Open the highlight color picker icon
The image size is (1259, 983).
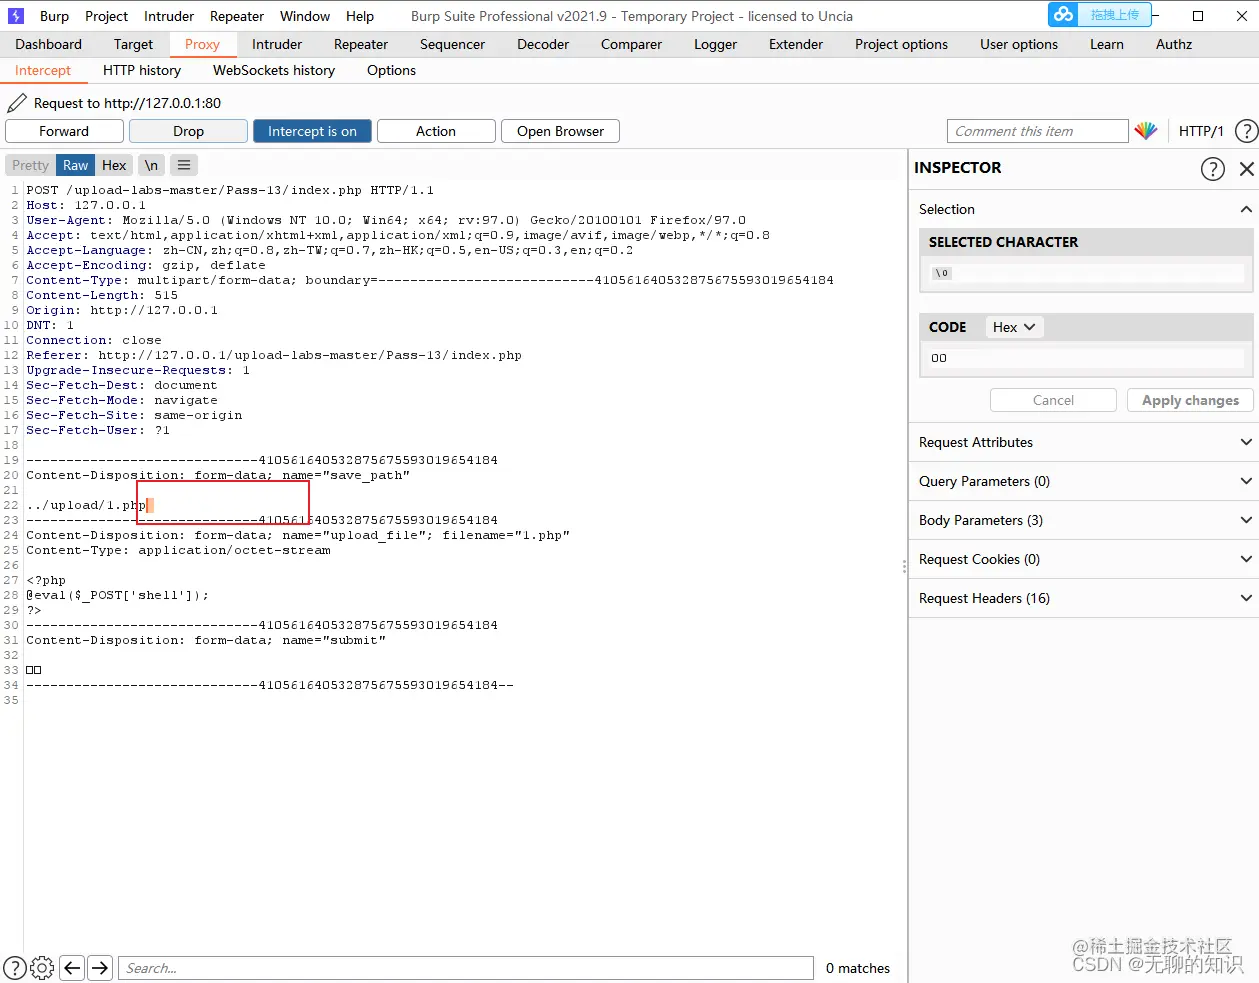(1146, 131)
